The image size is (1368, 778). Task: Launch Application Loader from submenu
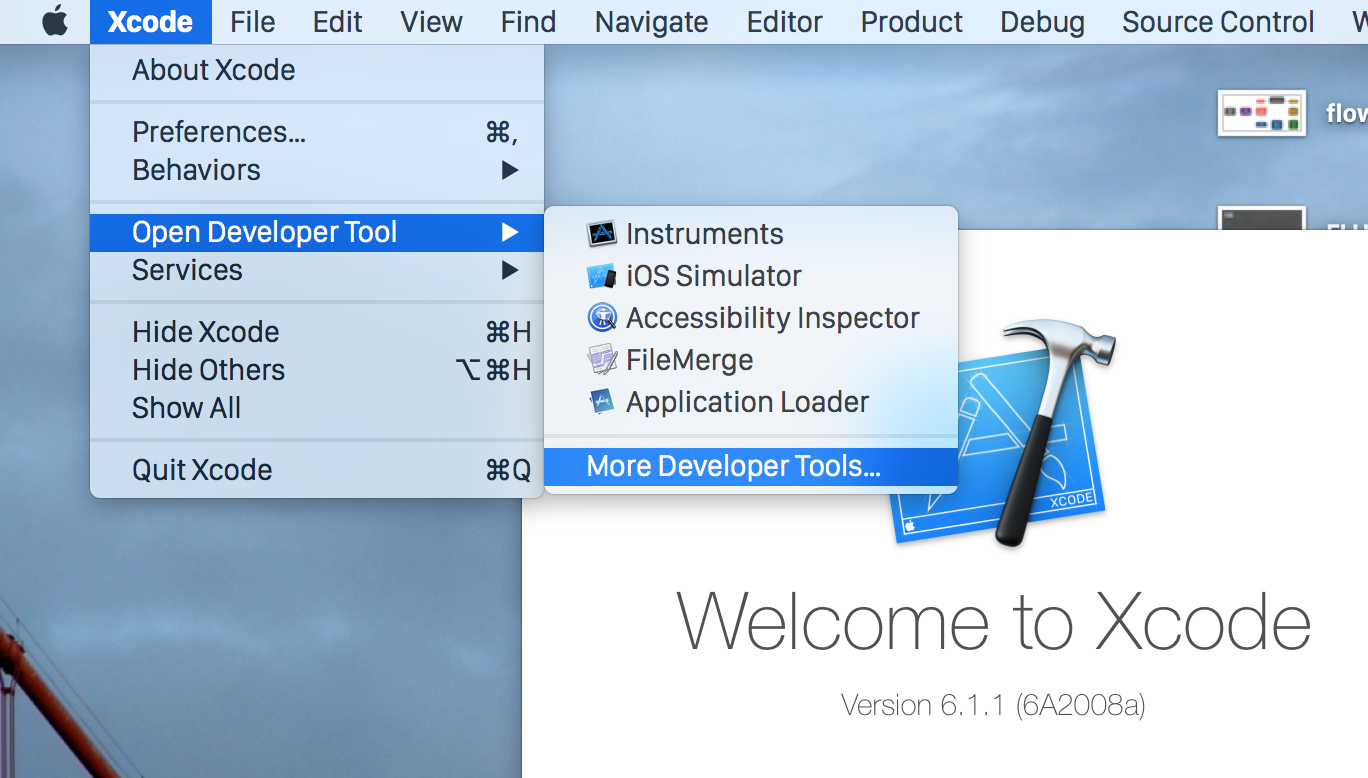[x=751, y=402]
